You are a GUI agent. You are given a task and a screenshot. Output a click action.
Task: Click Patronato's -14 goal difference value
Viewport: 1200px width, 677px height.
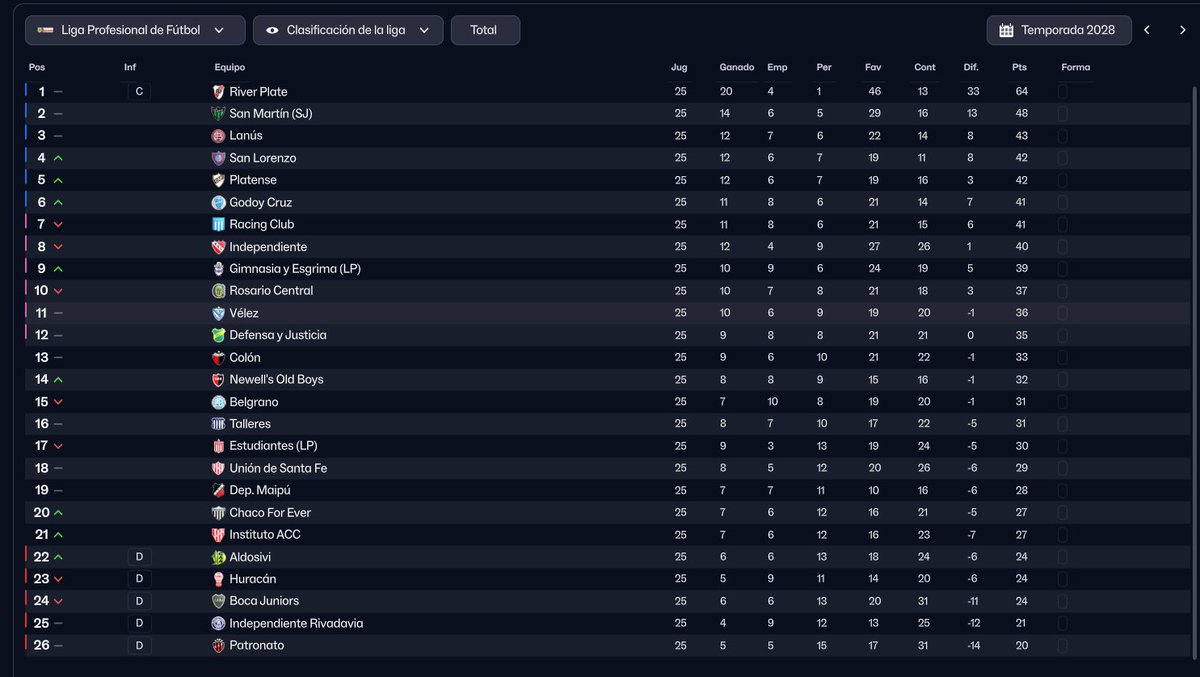pyautogui.click(x=974, y=645)
